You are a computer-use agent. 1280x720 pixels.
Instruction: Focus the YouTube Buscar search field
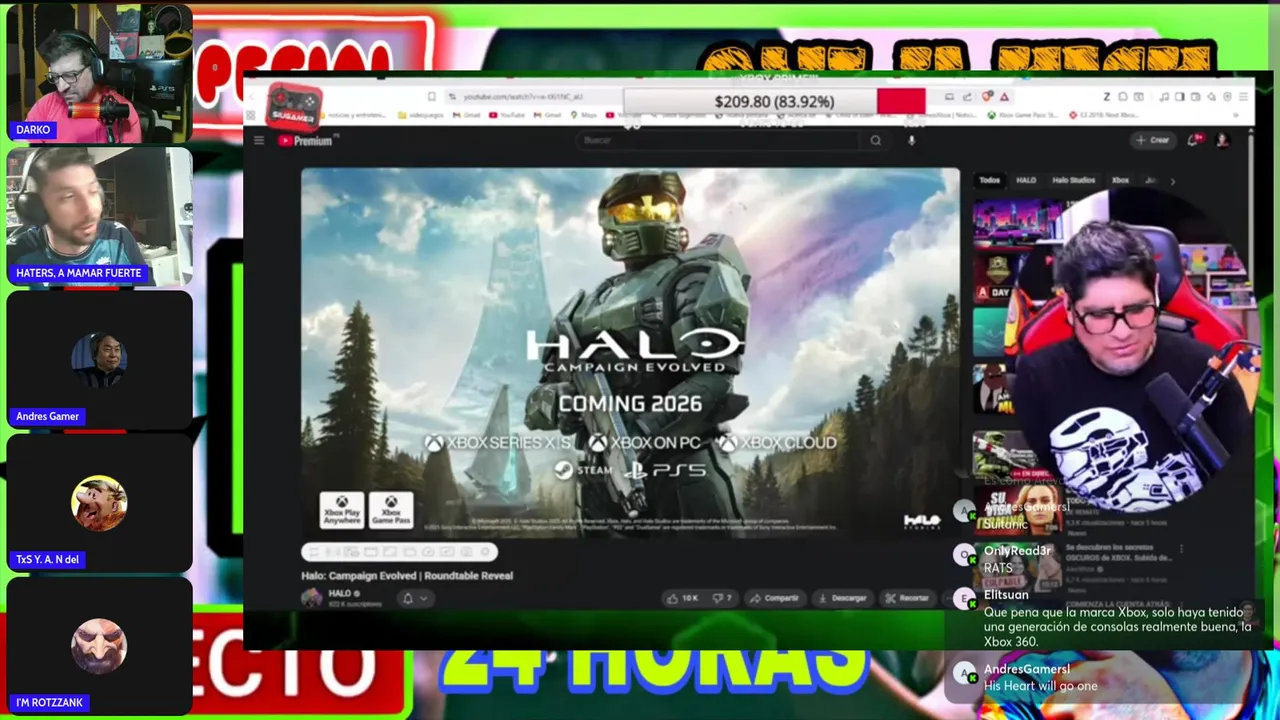(719, 140)
